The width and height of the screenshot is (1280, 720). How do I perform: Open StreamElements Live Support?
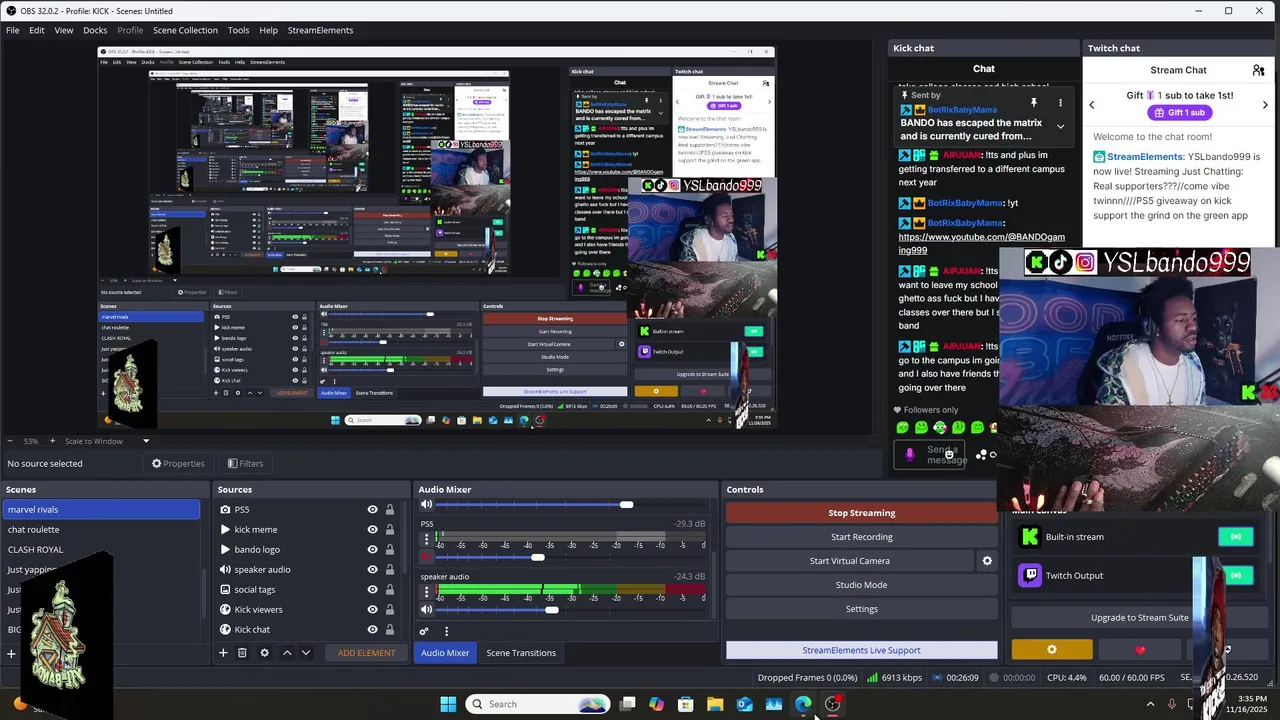click(x=862, y=650)
